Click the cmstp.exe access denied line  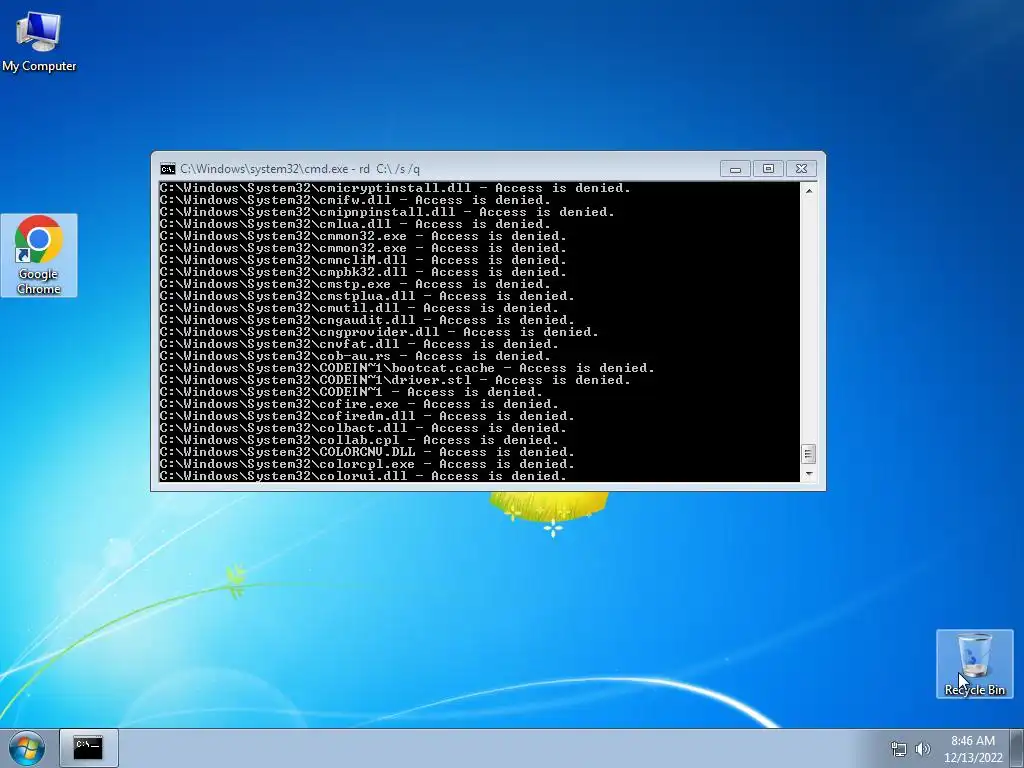[x=355, y=284]
